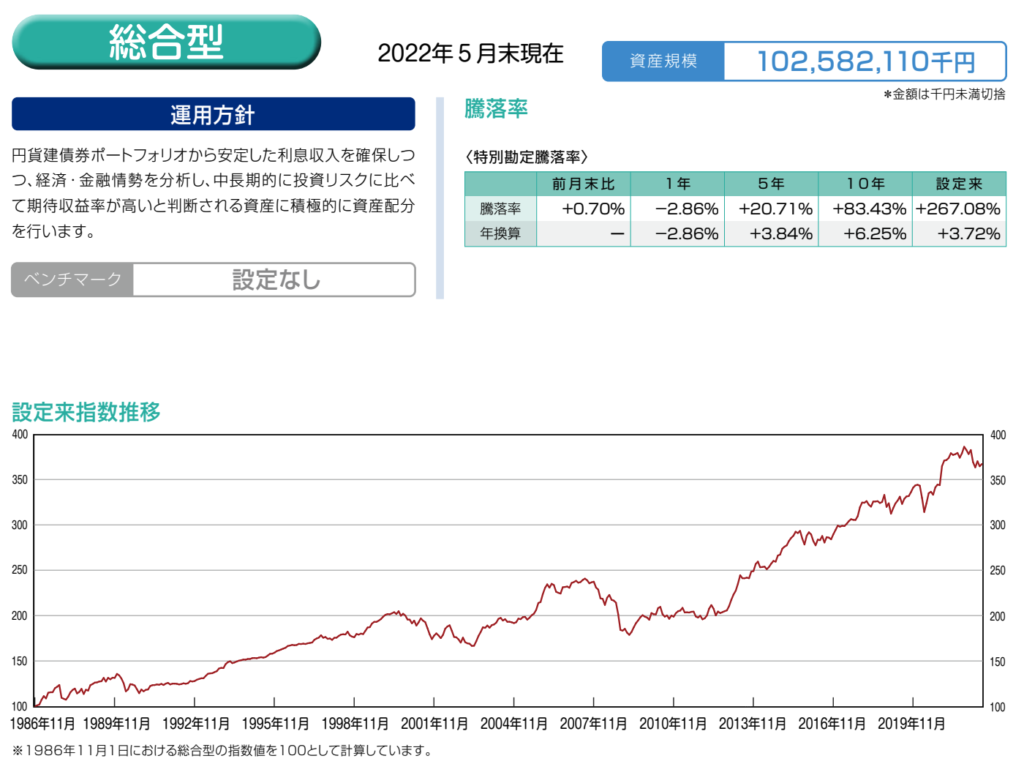Click the 10年 column header
This screenshot has height=764, width=1024.
[865, 184]
